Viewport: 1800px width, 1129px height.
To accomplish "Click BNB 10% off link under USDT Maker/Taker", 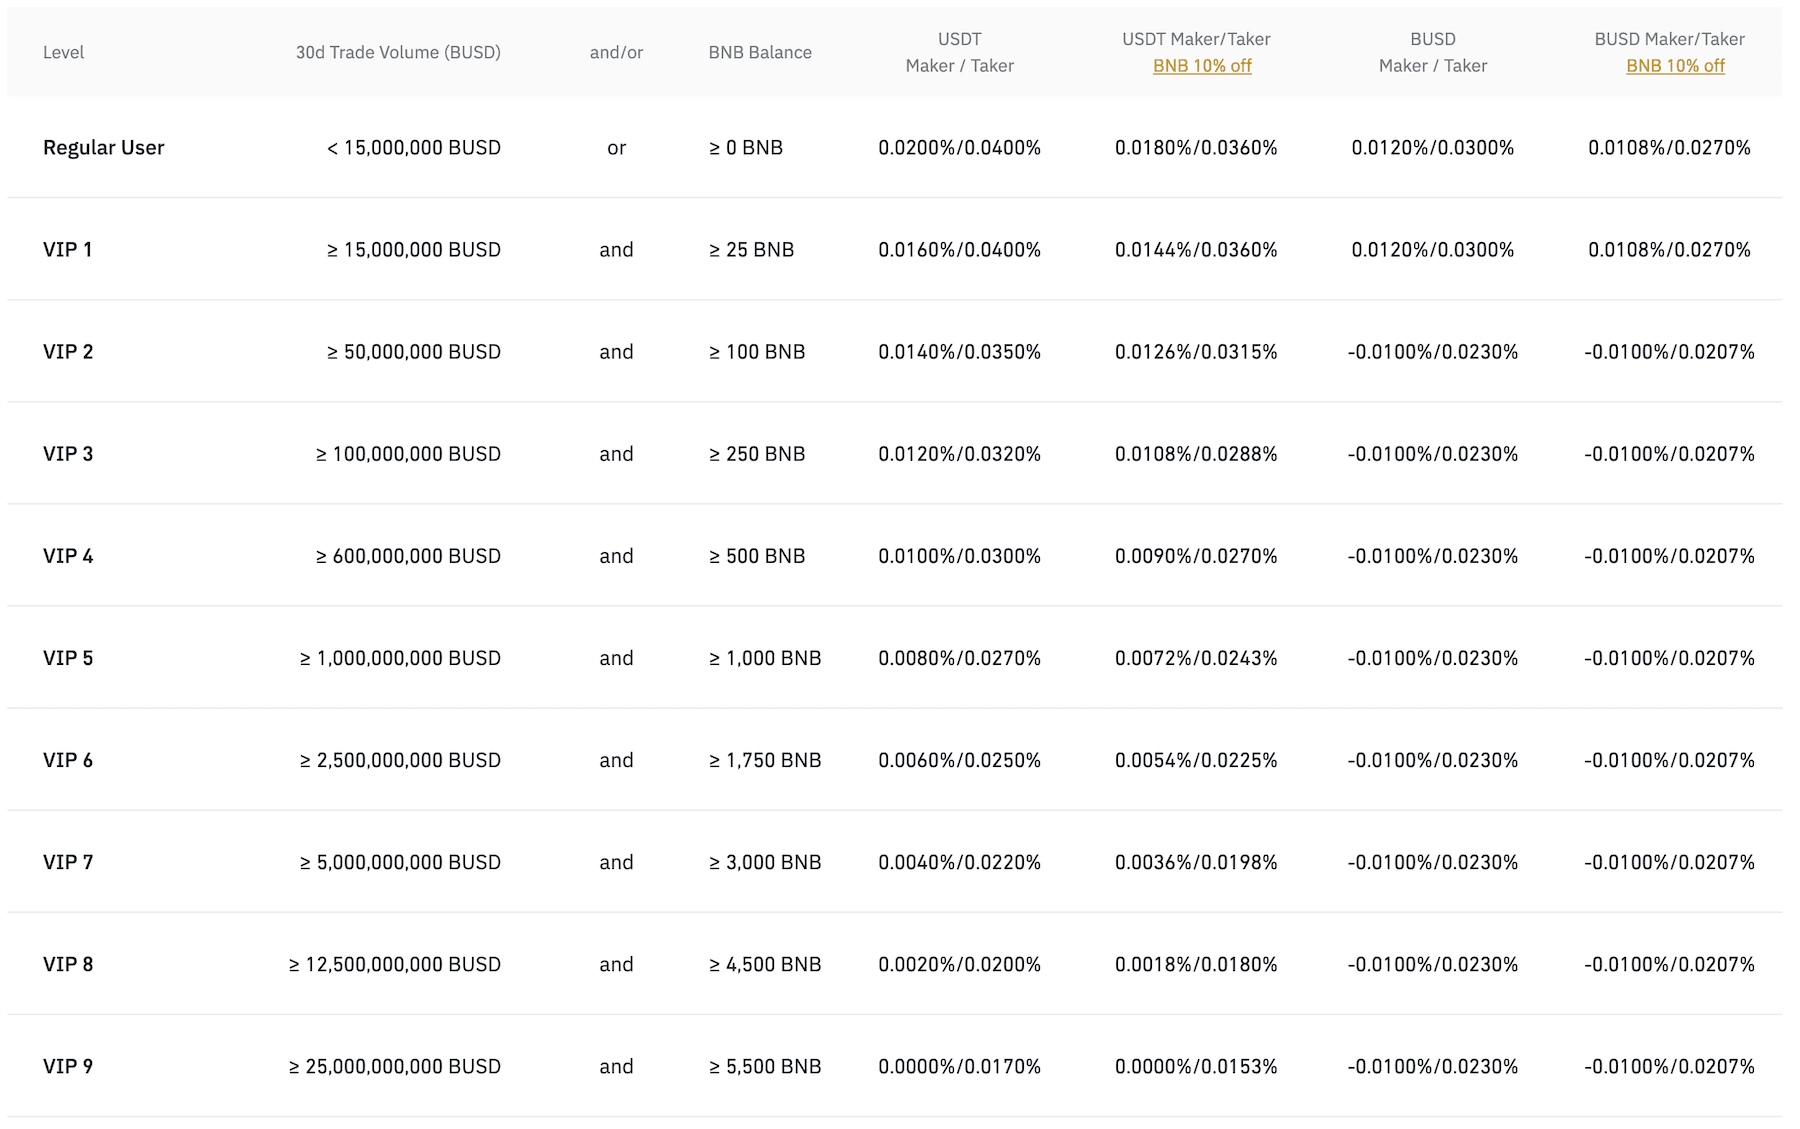I will [x=1201, y=66].
